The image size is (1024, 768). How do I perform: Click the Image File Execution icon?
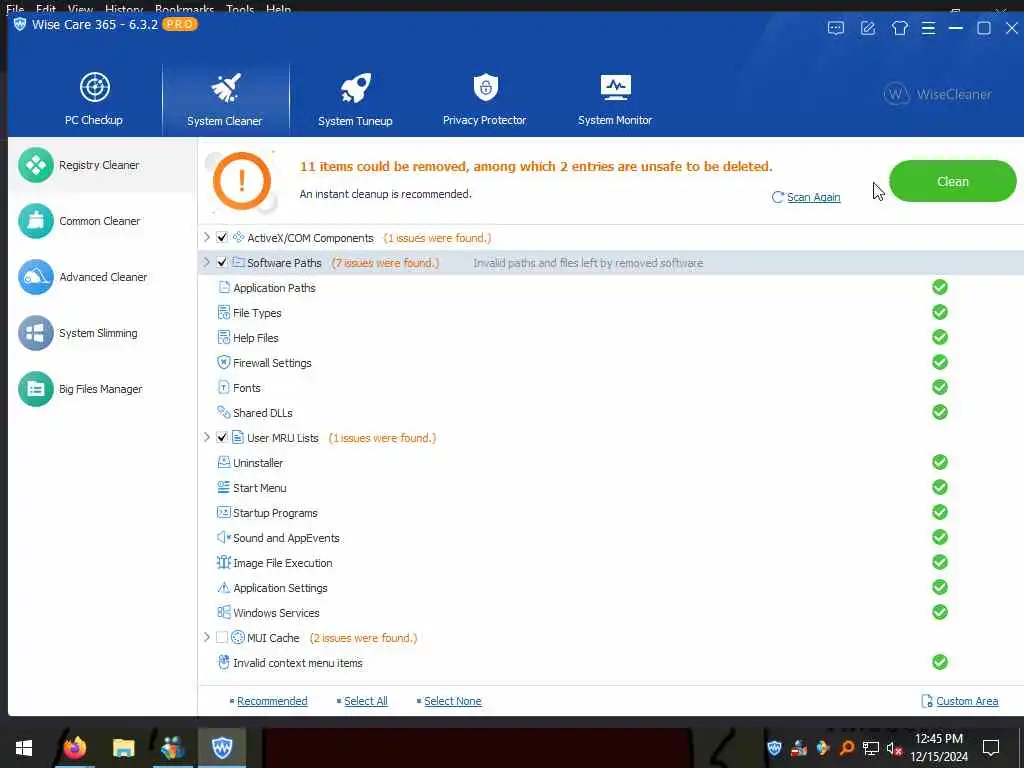224,562
